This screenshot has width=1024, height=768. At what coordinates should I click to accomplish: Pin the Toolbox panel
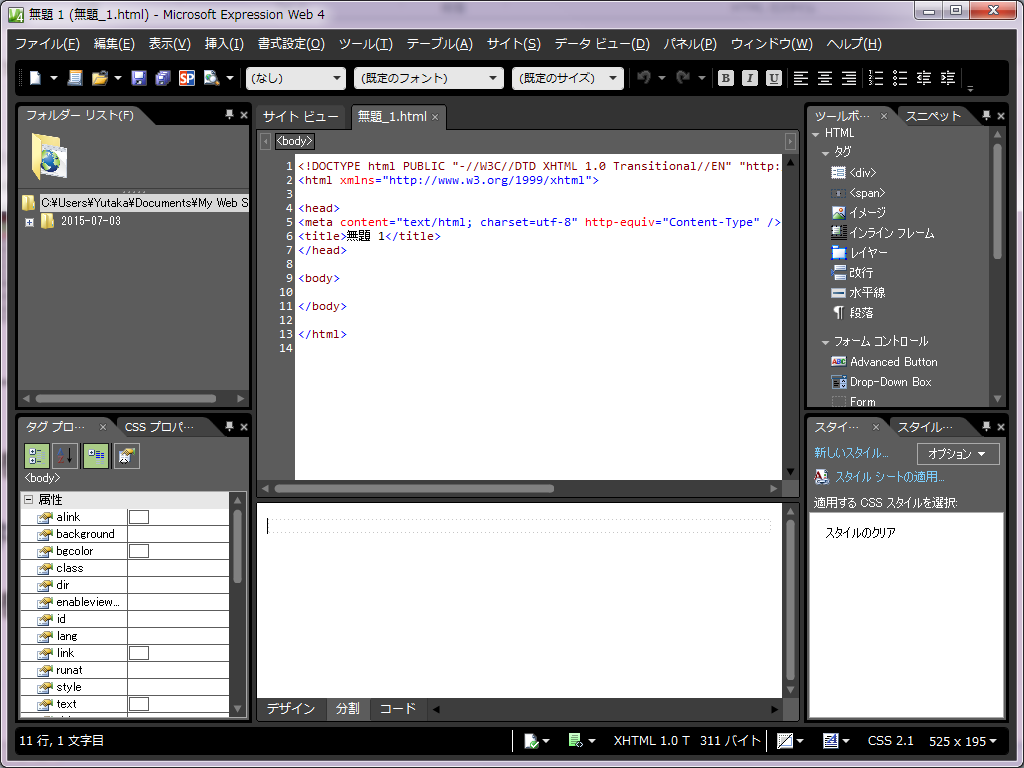coord(986,116)
